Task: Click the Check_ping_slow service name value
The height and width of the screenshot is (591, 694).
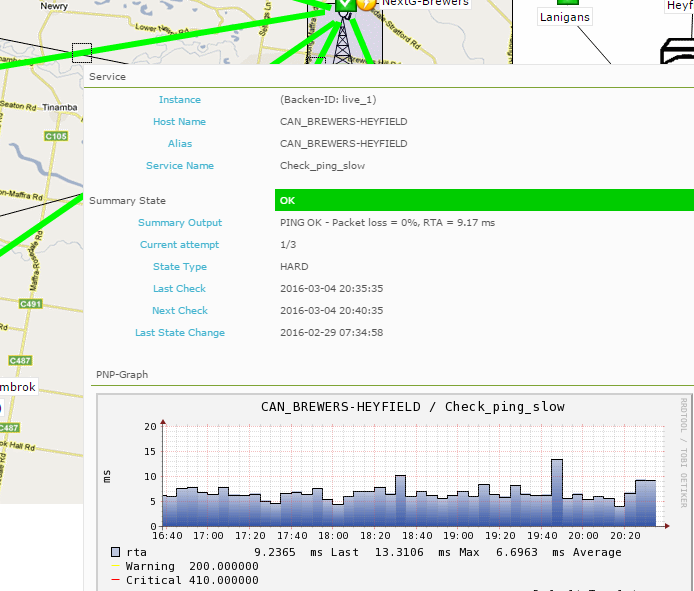Action: [322, 166]
